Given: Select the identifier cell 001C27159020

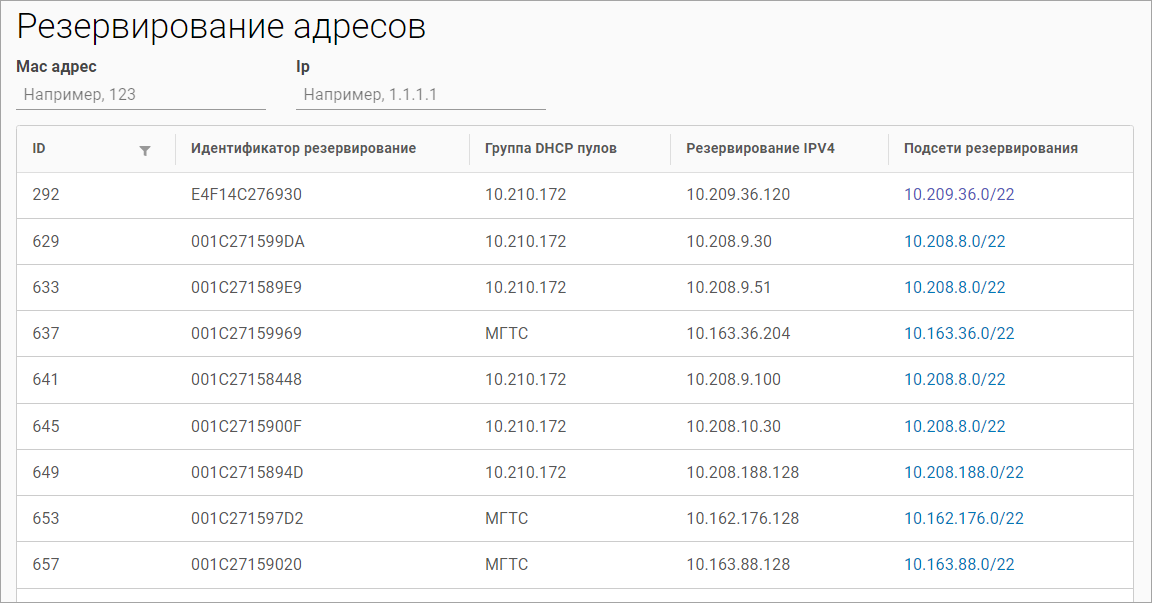Looking at the screenshot, I should [246, 565].
